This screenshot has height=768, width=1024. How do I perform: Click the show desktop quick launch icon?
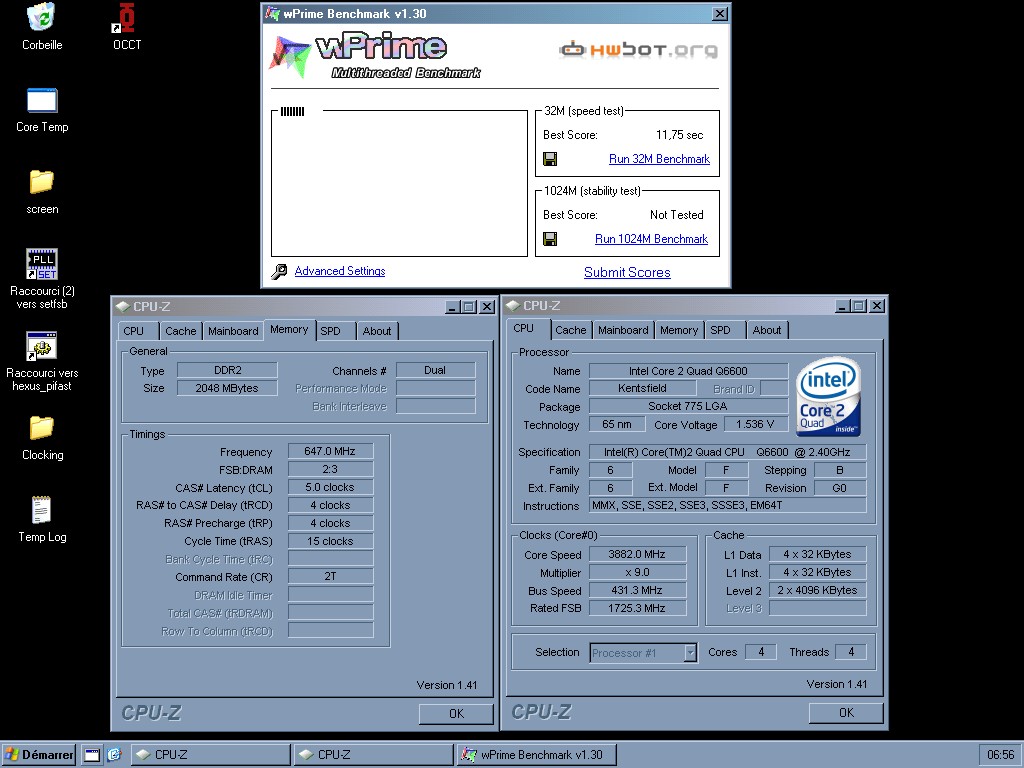click(x=92, y=755)
